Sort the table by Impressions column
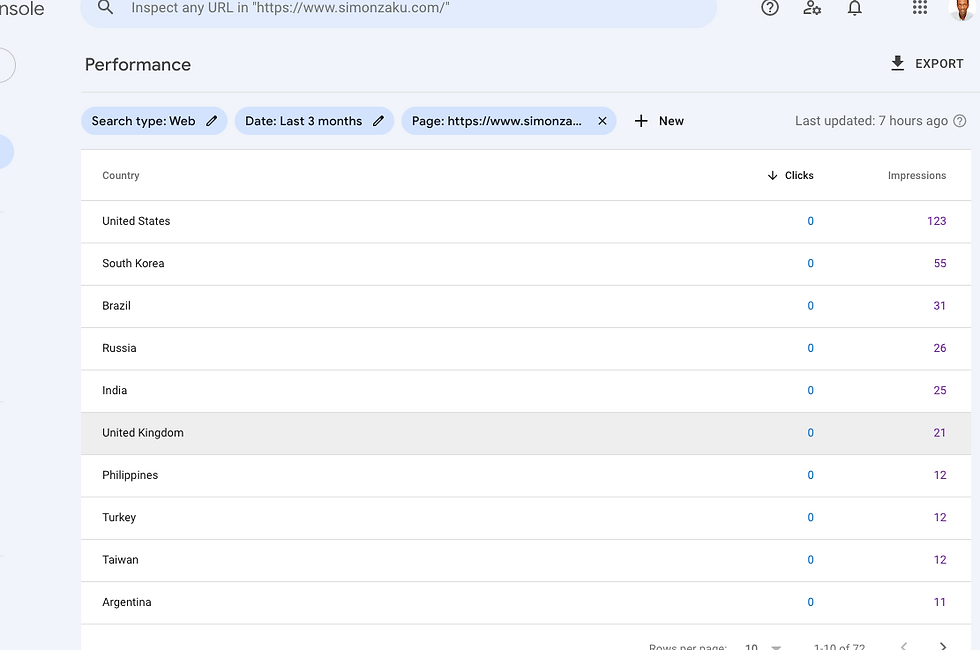Image resolution: width=980 pixels, height=650 pixels. coord(916,176)
